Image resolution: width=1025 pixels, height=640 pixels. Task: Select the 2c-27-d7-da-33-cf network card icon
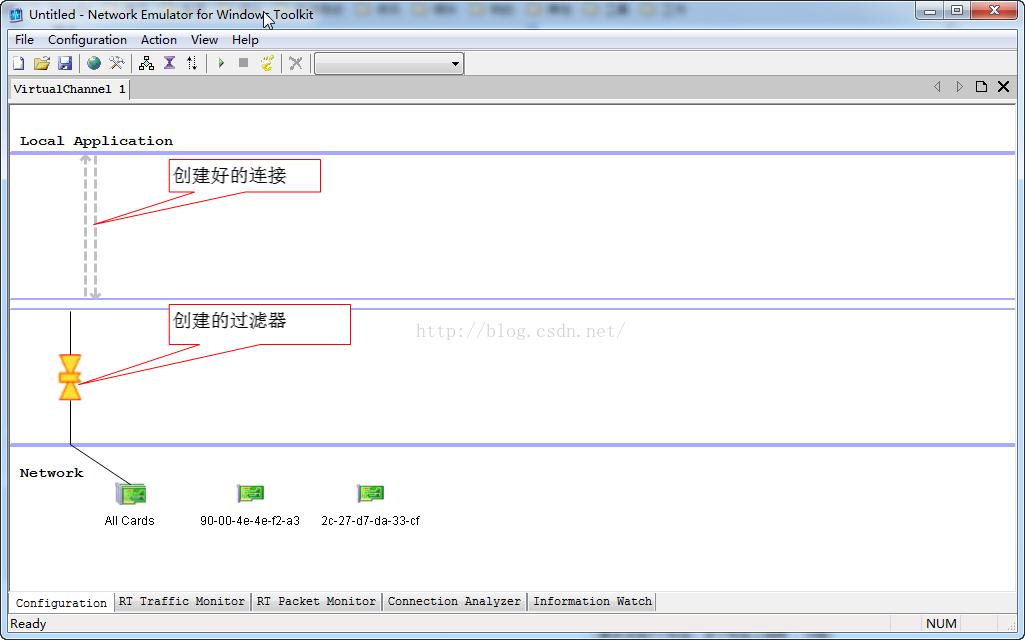pos(370,492)
